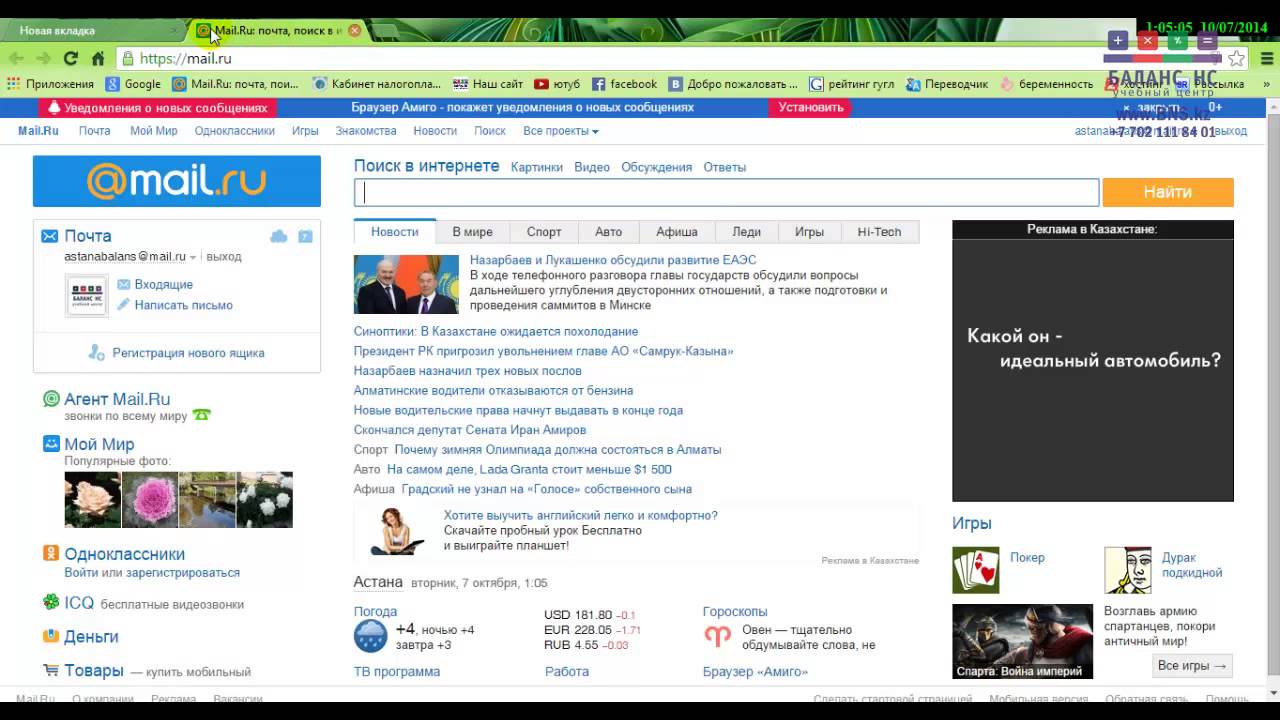Bookmark this page with the star icon
1280x720 pixels.
click(1237, 59)
